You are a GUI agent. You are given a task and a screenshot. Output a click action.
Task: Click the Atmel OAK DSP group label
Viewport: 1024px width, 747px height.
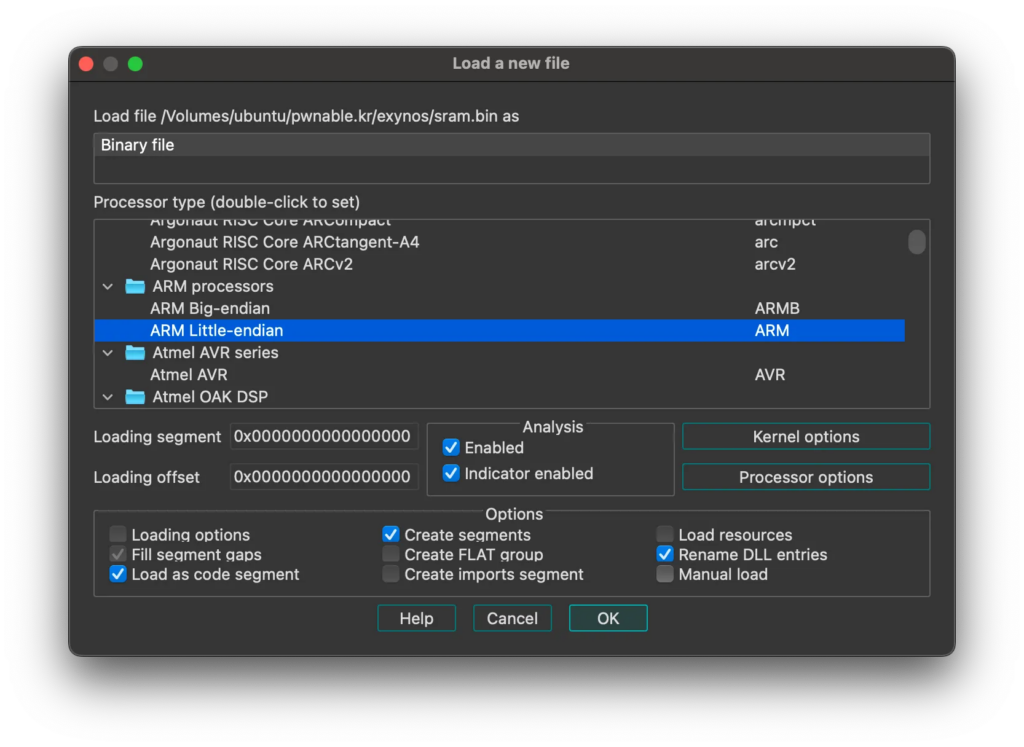[210, 397]
